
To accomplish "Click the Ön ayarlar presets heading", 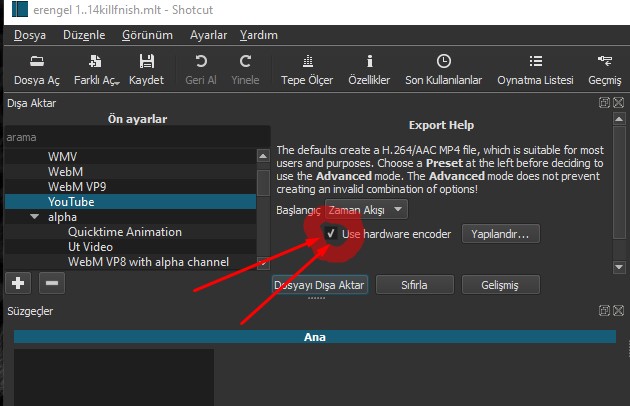I will (x=137, y=119).
